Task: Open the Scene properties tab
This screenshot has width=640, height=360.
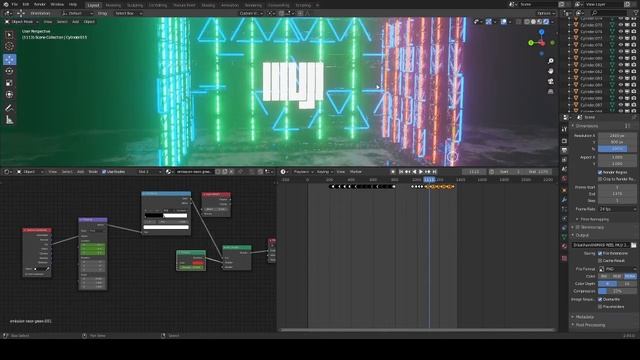Action: (x=564, y=169)
